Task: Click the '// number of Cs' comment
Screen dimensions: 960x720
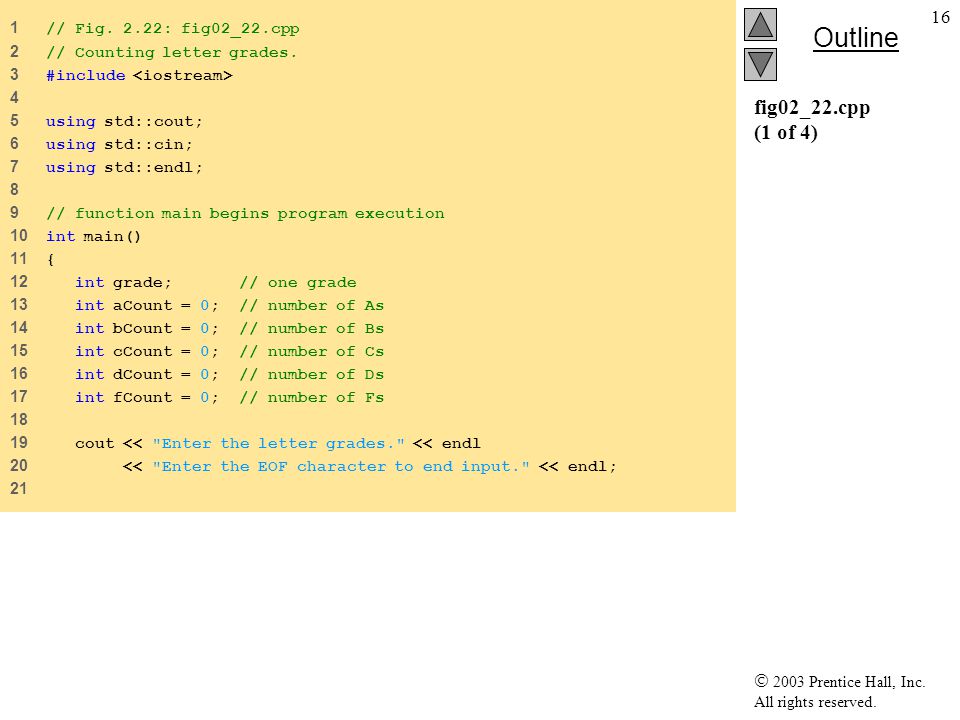Action: coord(312,351)
